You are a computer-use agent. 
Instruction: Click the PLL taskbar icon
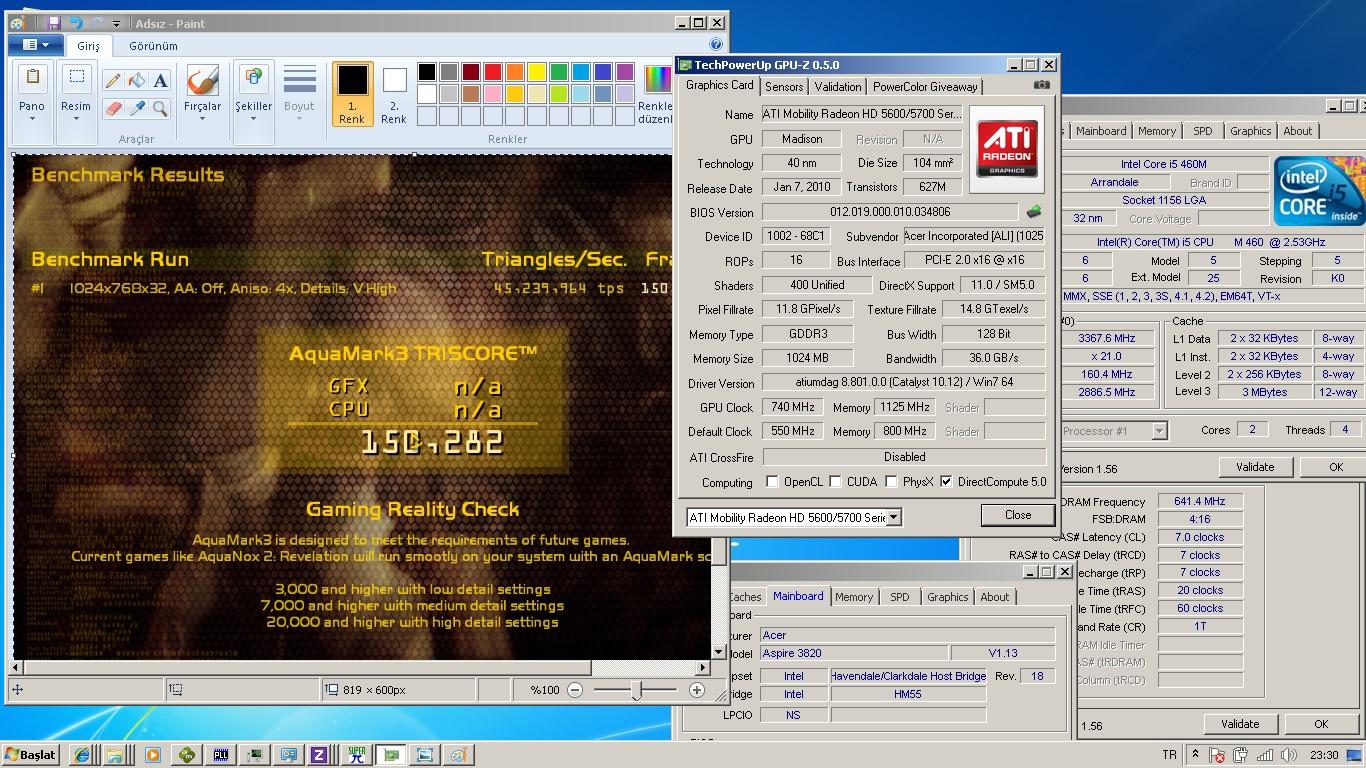point(221,755)
